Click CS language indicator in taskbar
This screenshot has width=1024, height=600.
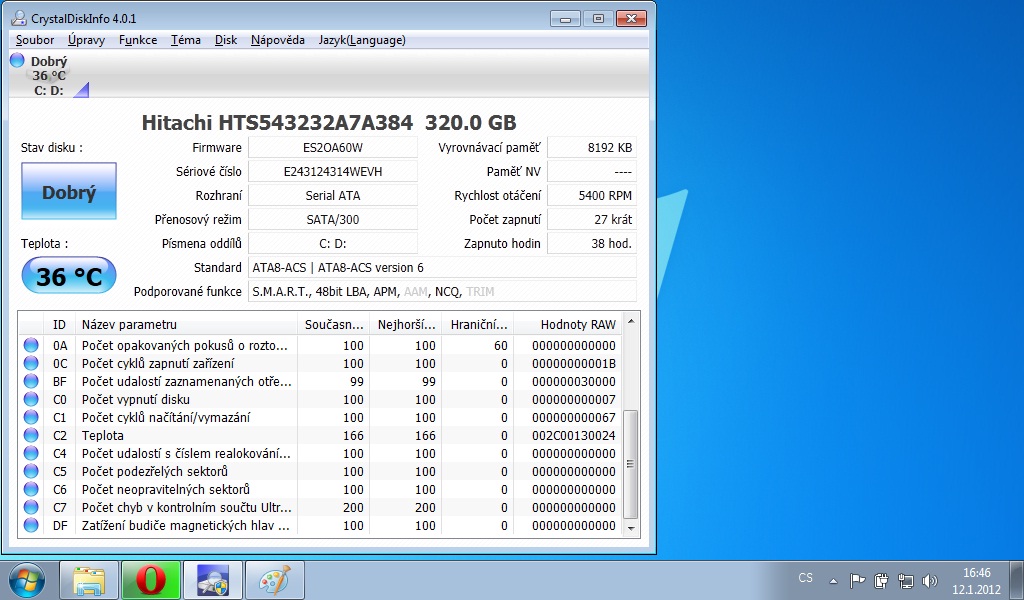click(806, 578)
